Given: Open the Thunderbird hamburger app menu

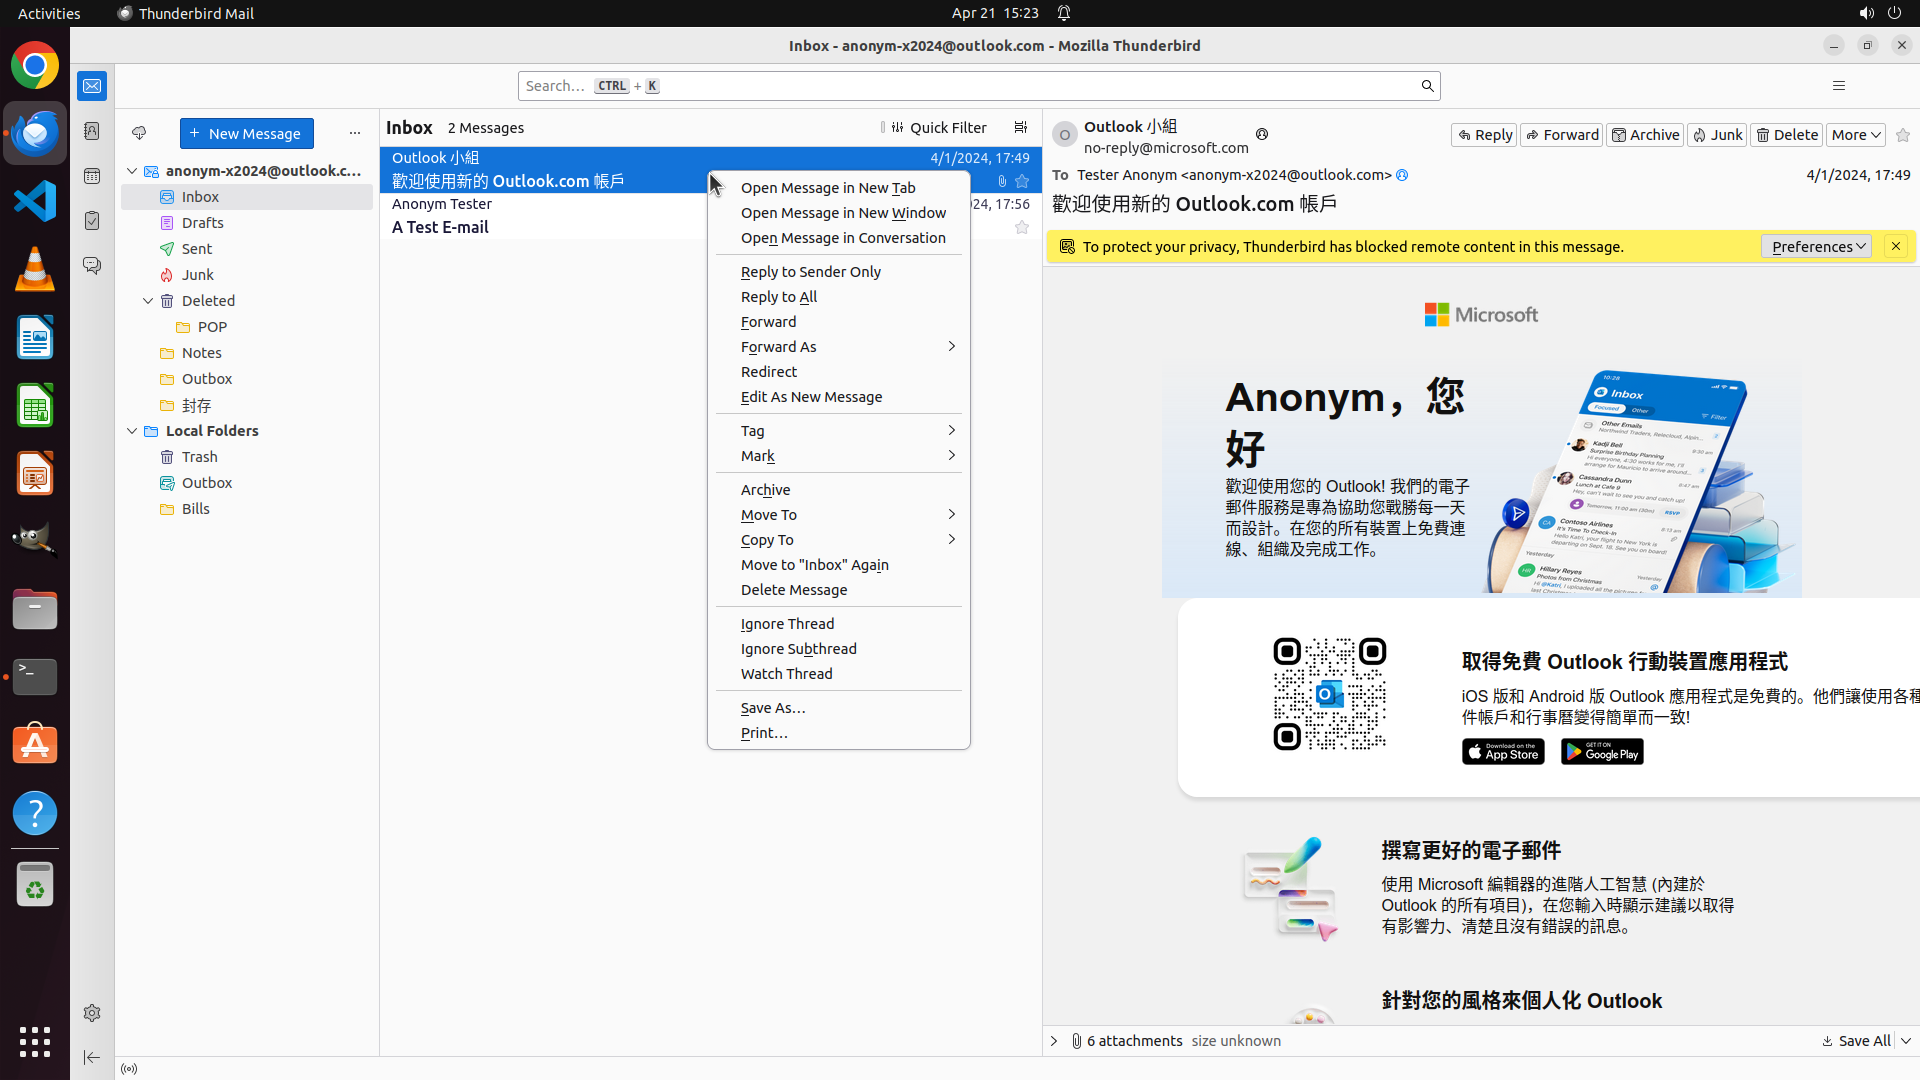Looking at the screenshot, I should pos(1838,86).
